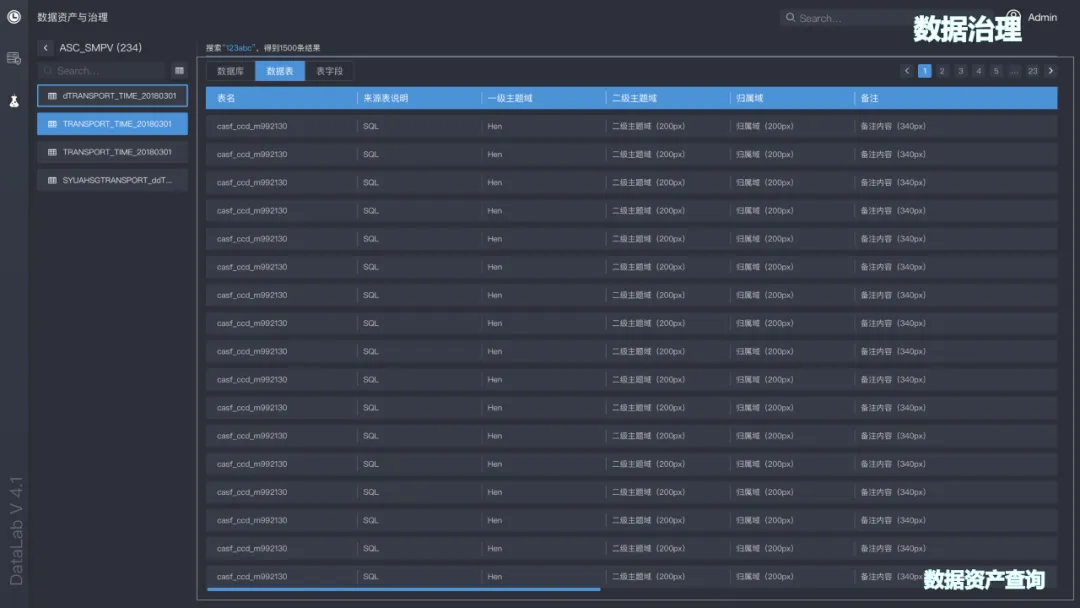Screen dimensions: 1080x608
Task: Click the magnifier icon in sidebar search
Action: [48, 70]
